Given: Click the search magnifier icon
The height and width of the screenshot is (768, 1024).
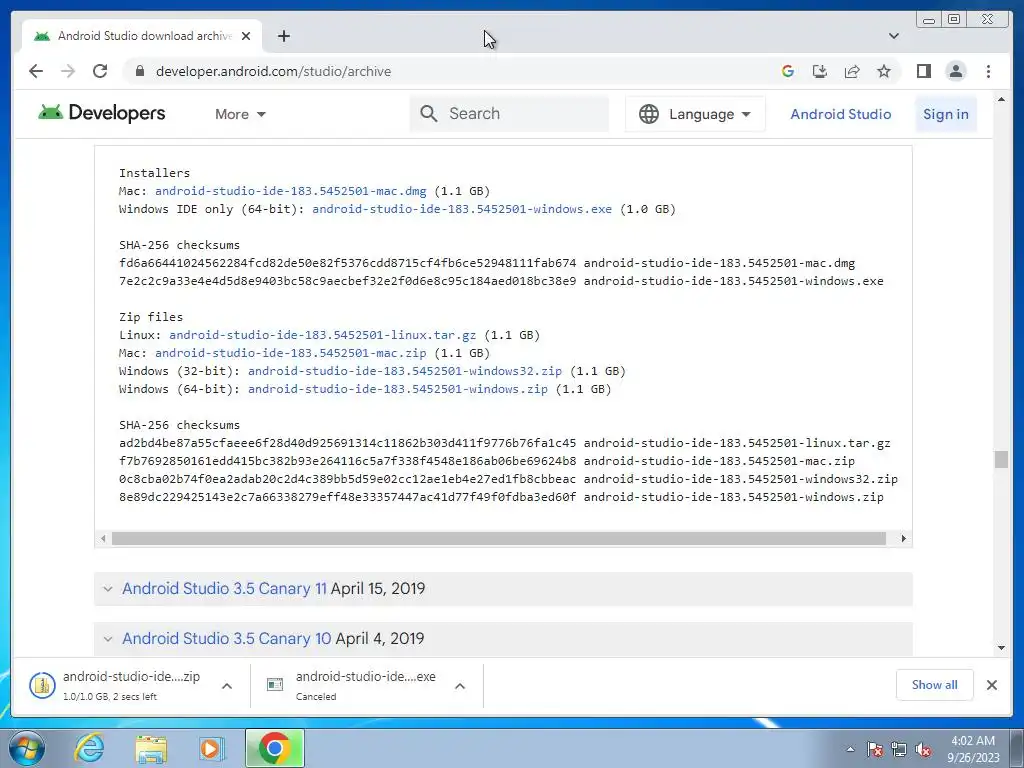Looking at the screenshot, I should pyautogui.click(x=428, y=114).
